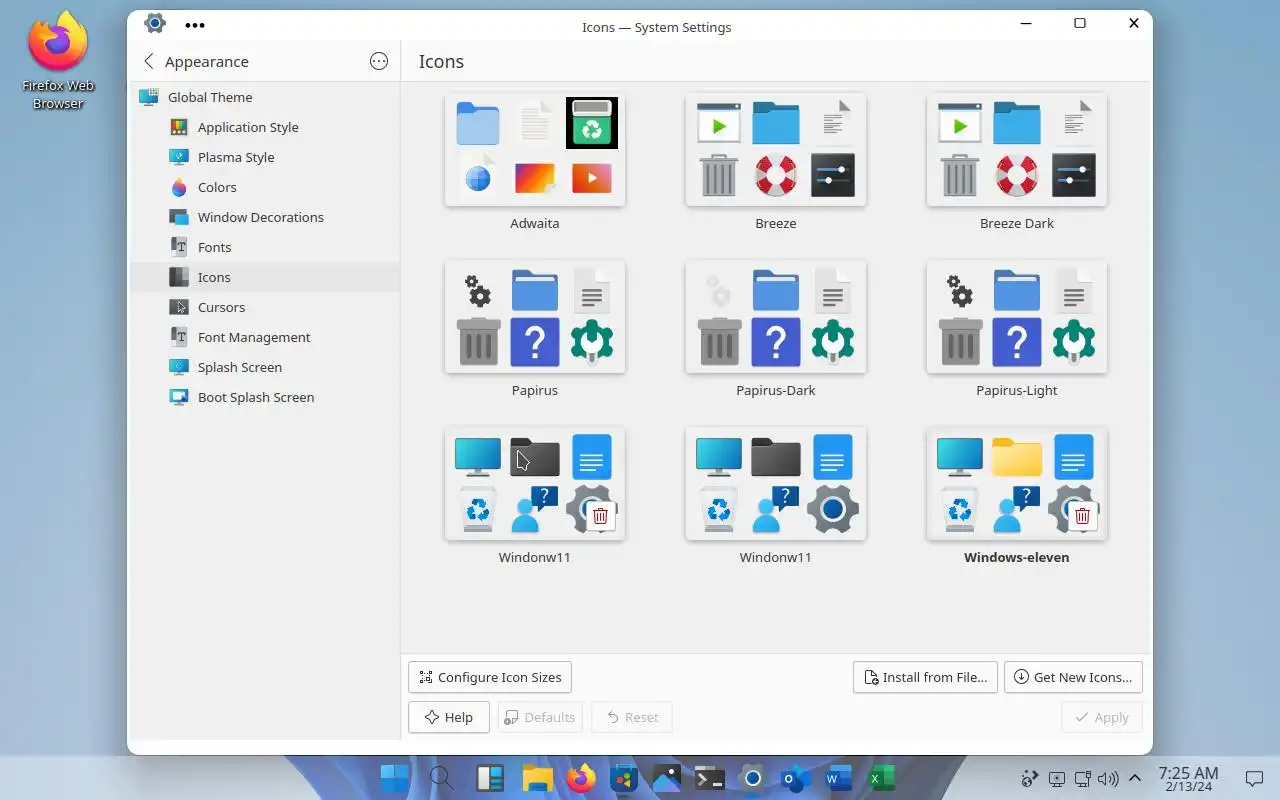This screenshot has height=800, width=1280.
Task: Open Application Style in the sidebar
Action: point(265,127)
